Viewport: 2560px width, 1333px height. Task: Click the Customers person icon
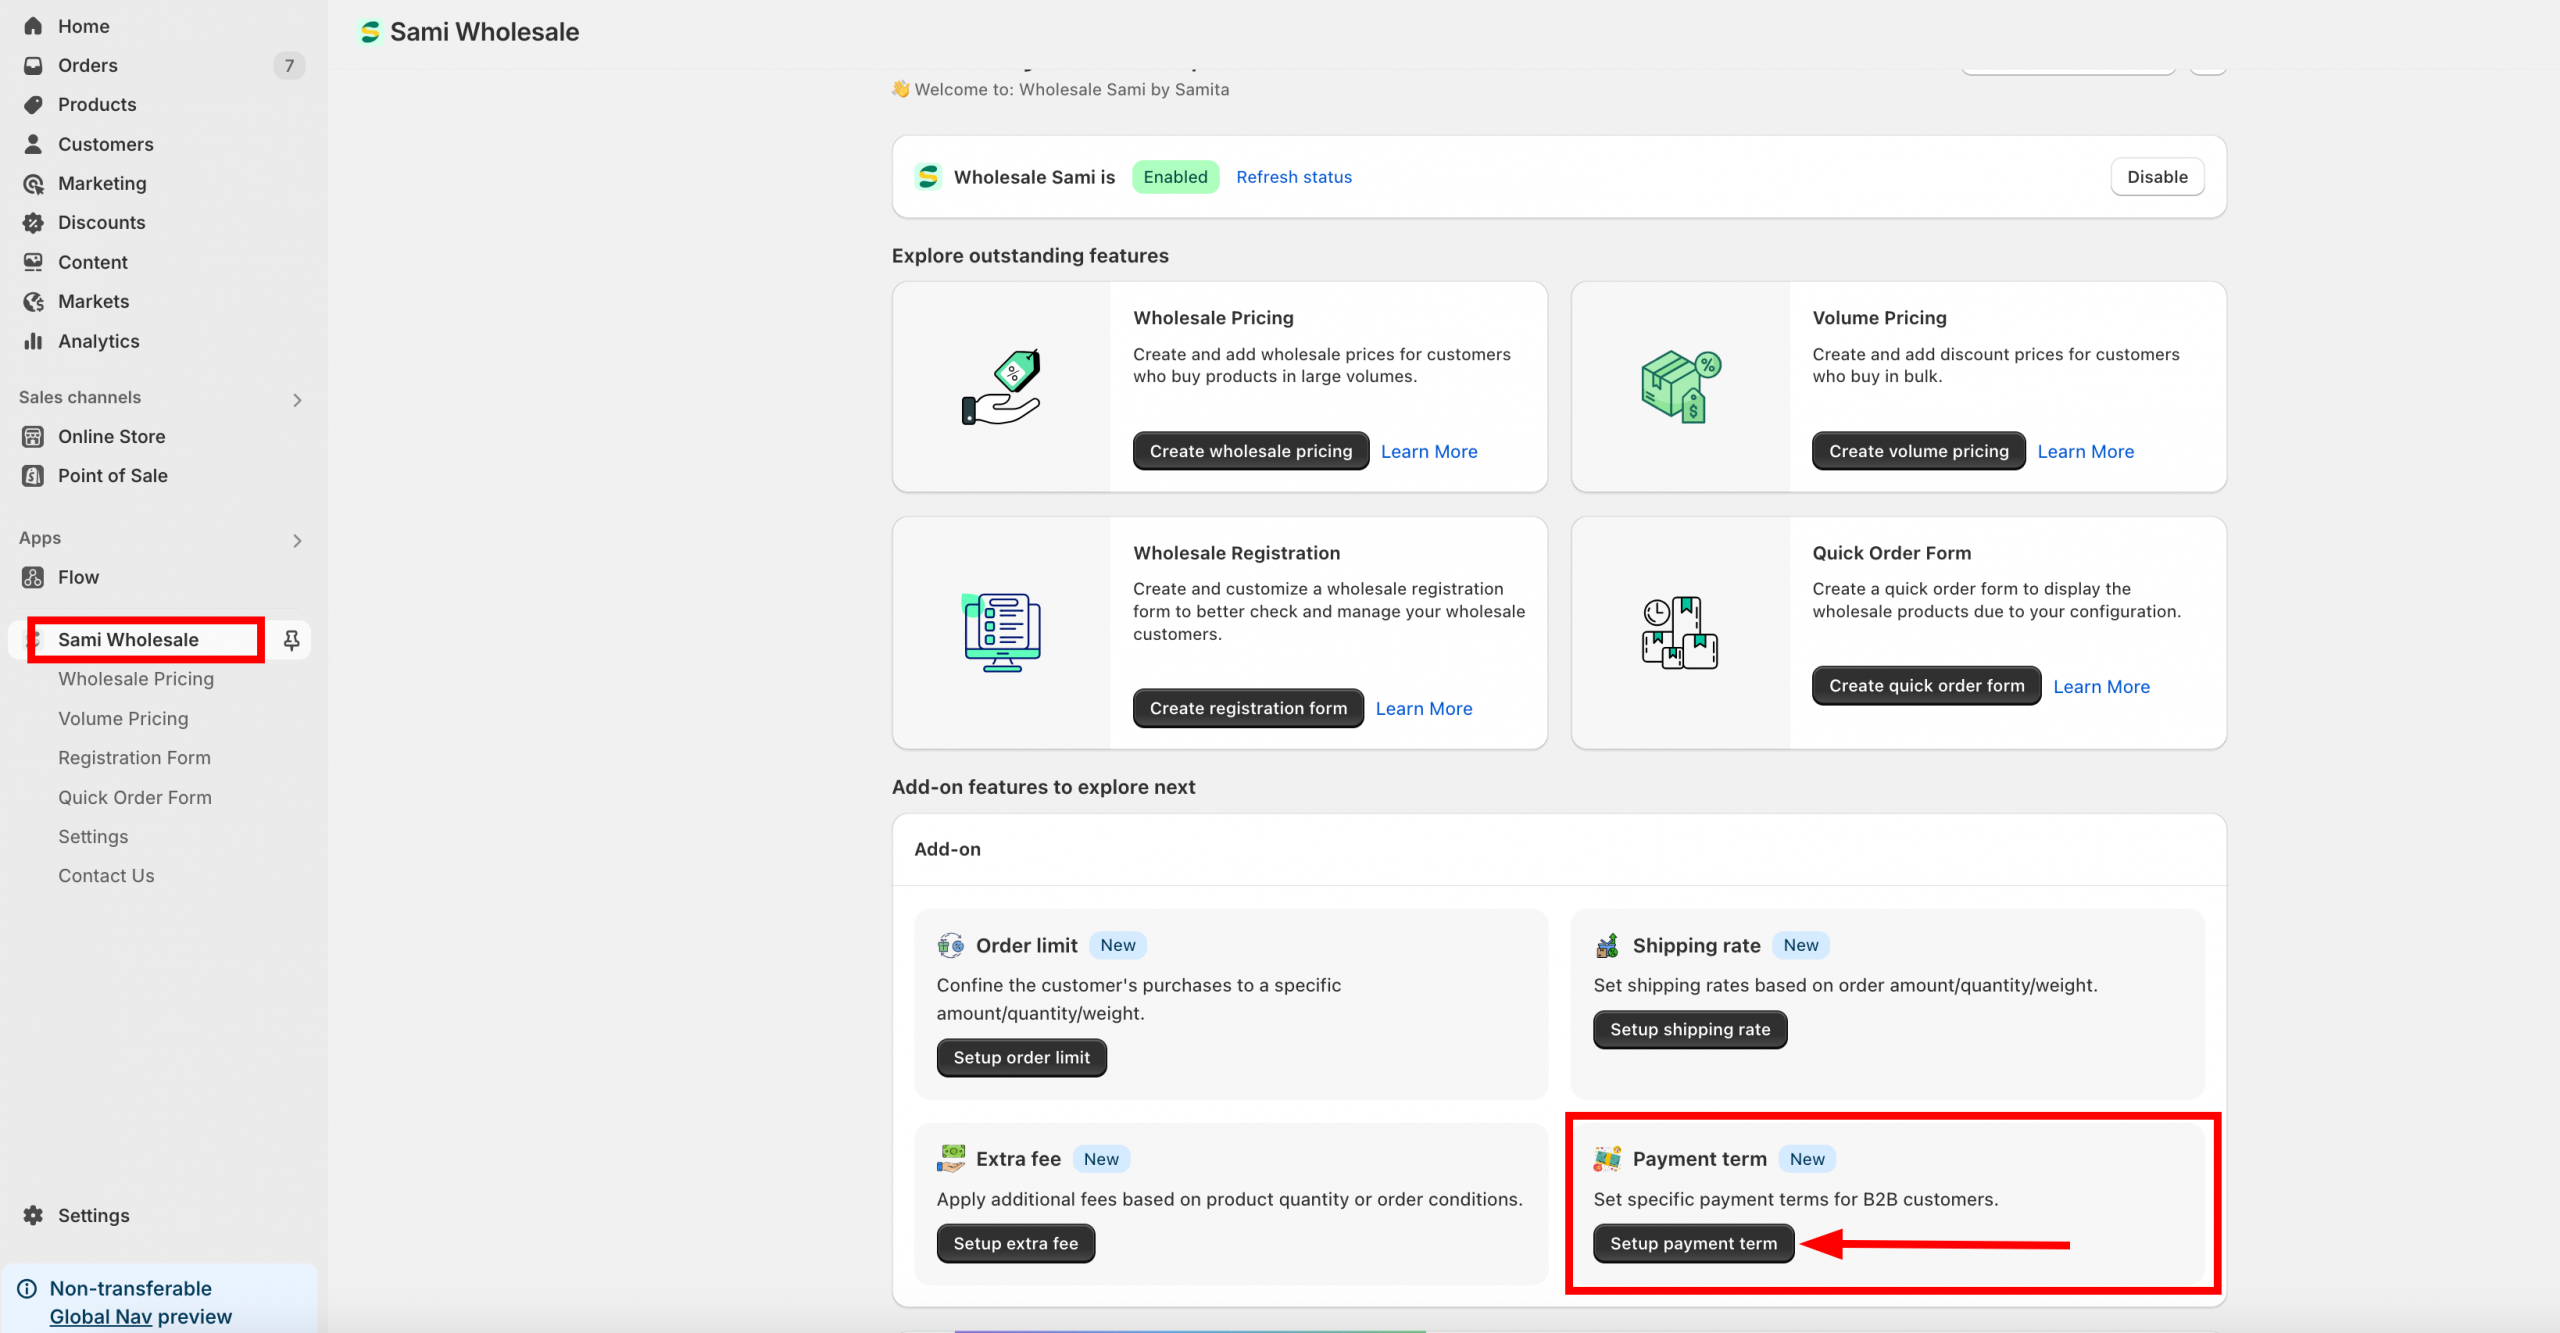(33, 144)
